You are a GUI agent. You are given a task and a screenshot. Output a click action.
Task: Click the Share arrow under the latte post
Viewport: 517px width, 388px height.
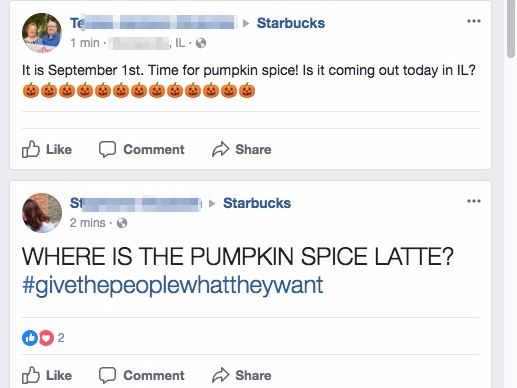[220, 375]
